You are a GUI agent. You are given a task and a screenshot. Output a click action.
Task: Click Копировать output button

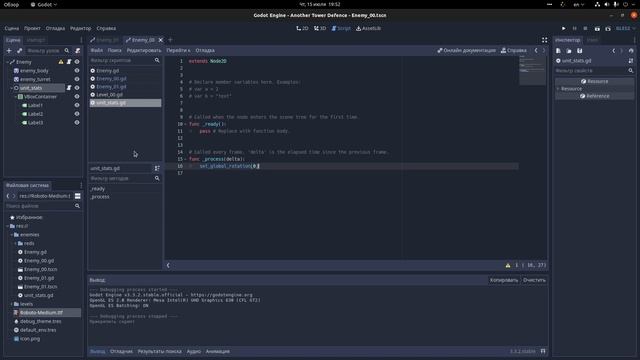[504, 280]
